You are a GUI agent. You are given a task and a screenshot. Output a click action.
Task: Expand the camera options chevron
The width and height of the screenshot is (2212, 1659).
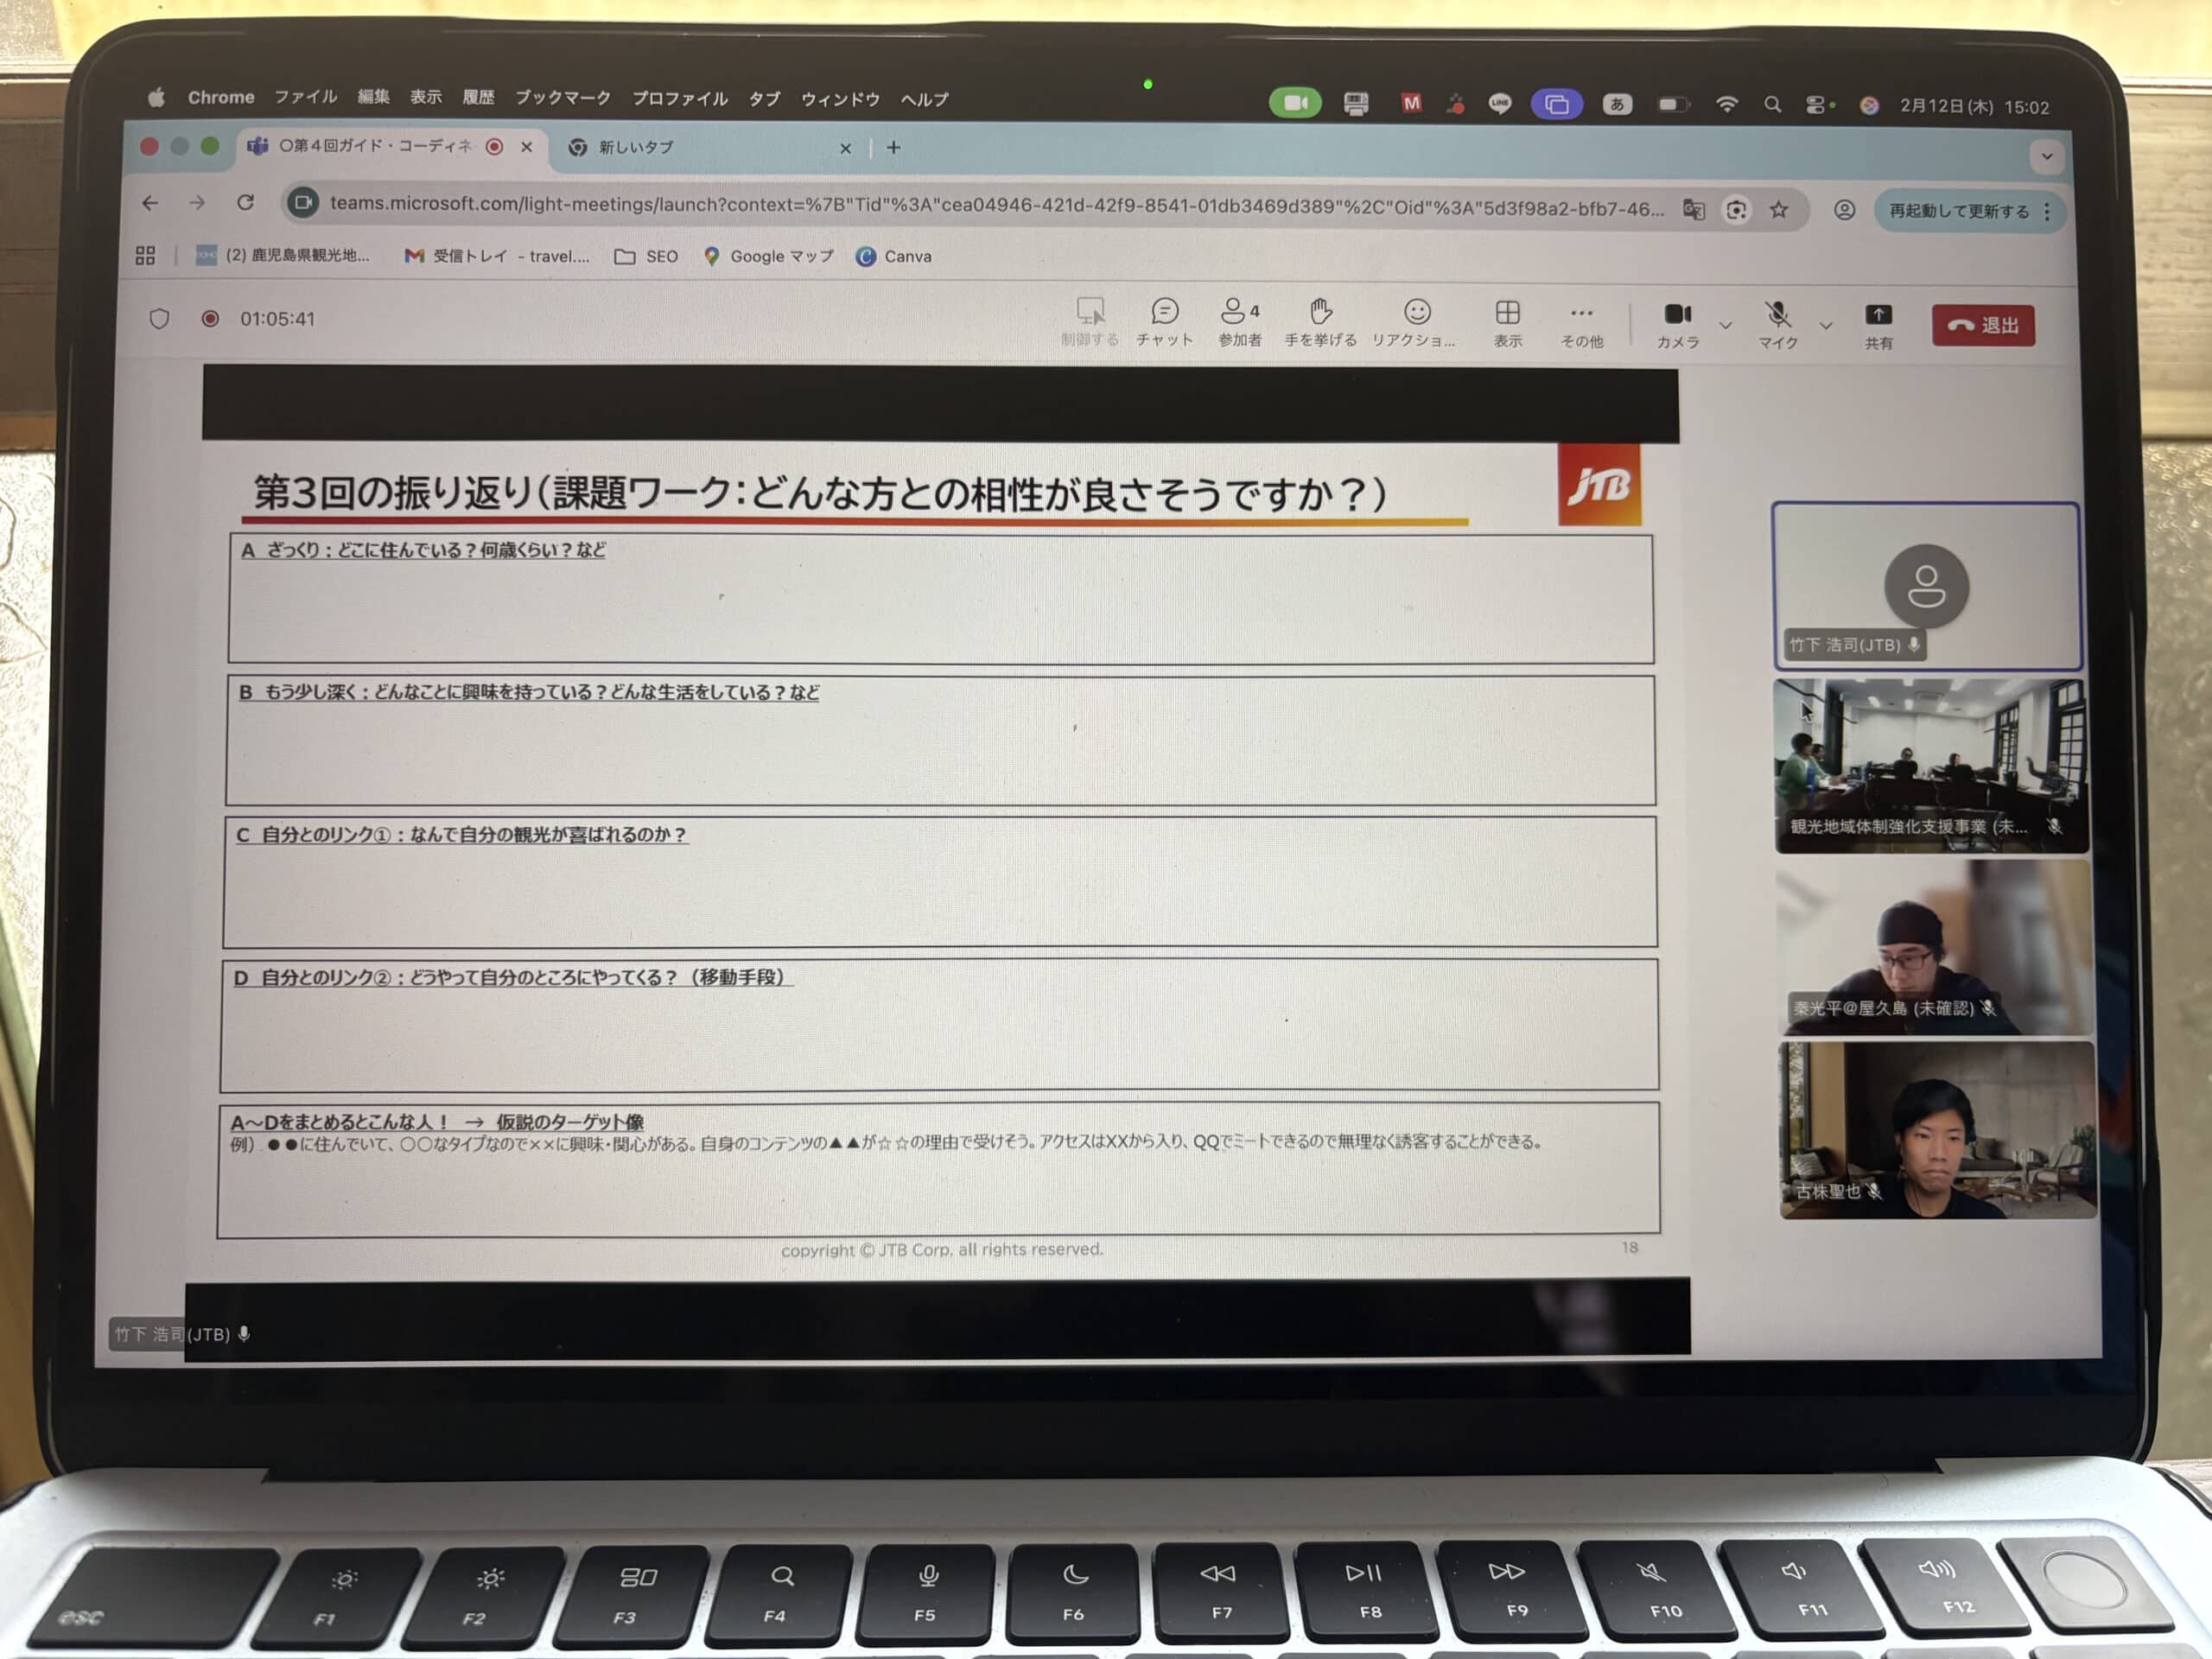tap(1726, 326)
